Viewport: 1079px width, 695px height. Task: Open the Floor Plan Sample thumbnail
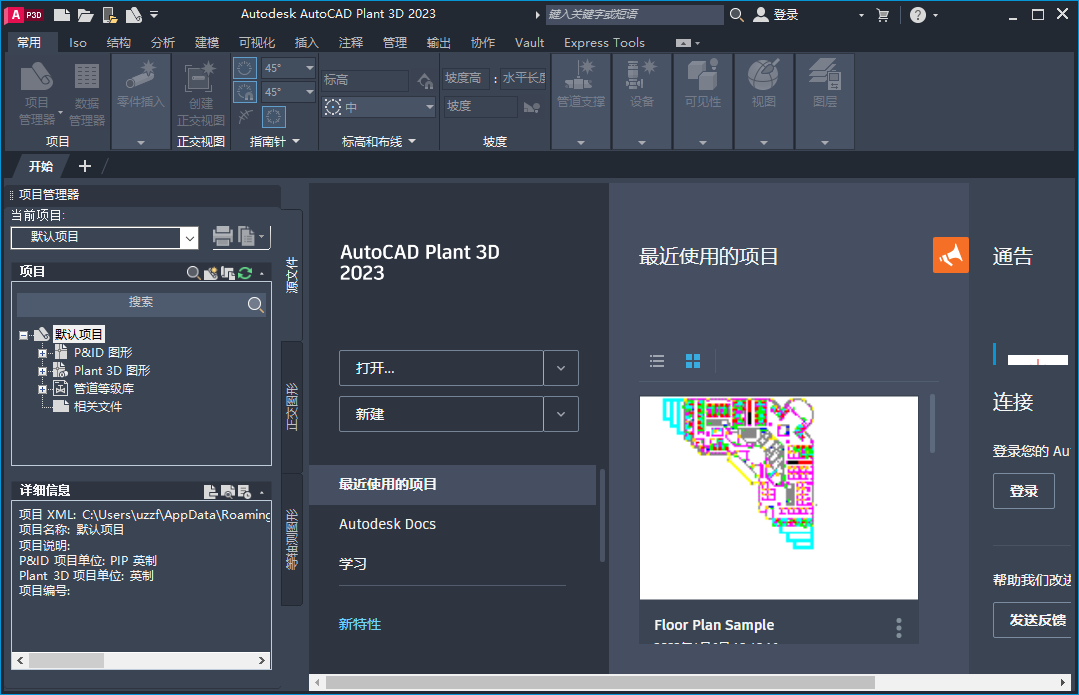point(778,497)
